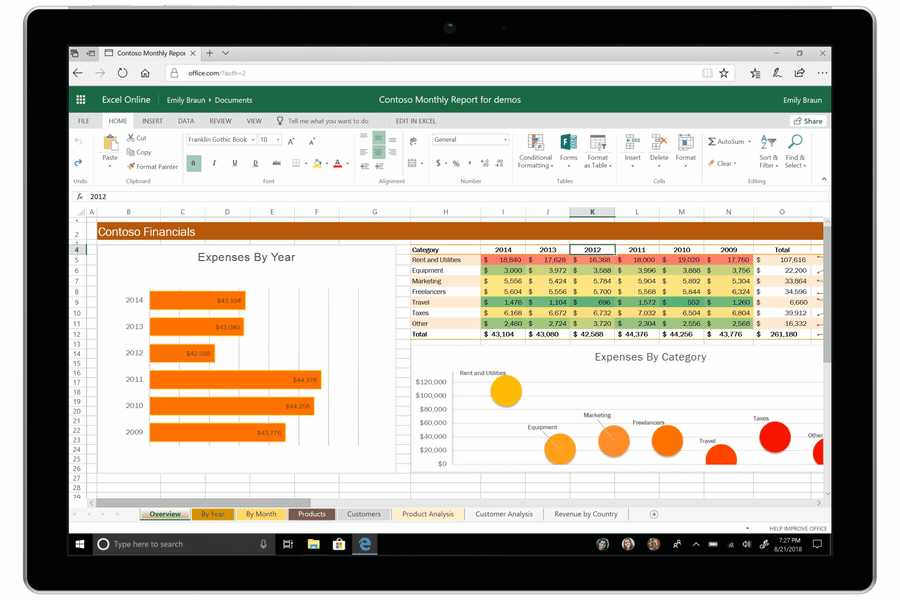Open the By Month sheet tab
The height and width of the screenshot is (600, 900).
(261, 514)
